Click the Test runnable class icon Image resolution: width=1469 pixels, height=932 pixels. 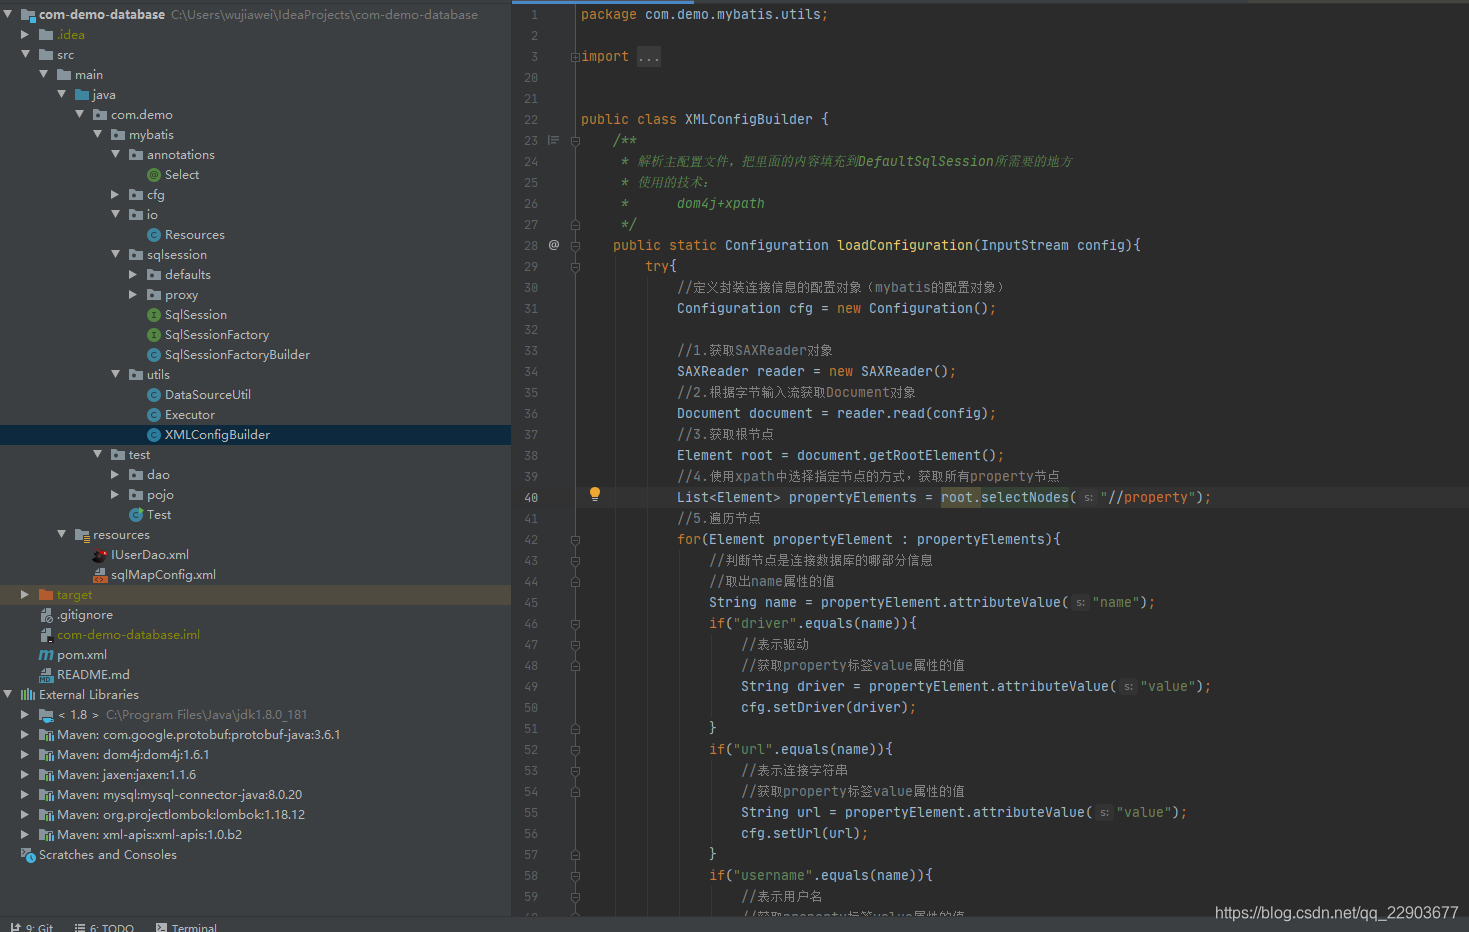click(136, 515)
